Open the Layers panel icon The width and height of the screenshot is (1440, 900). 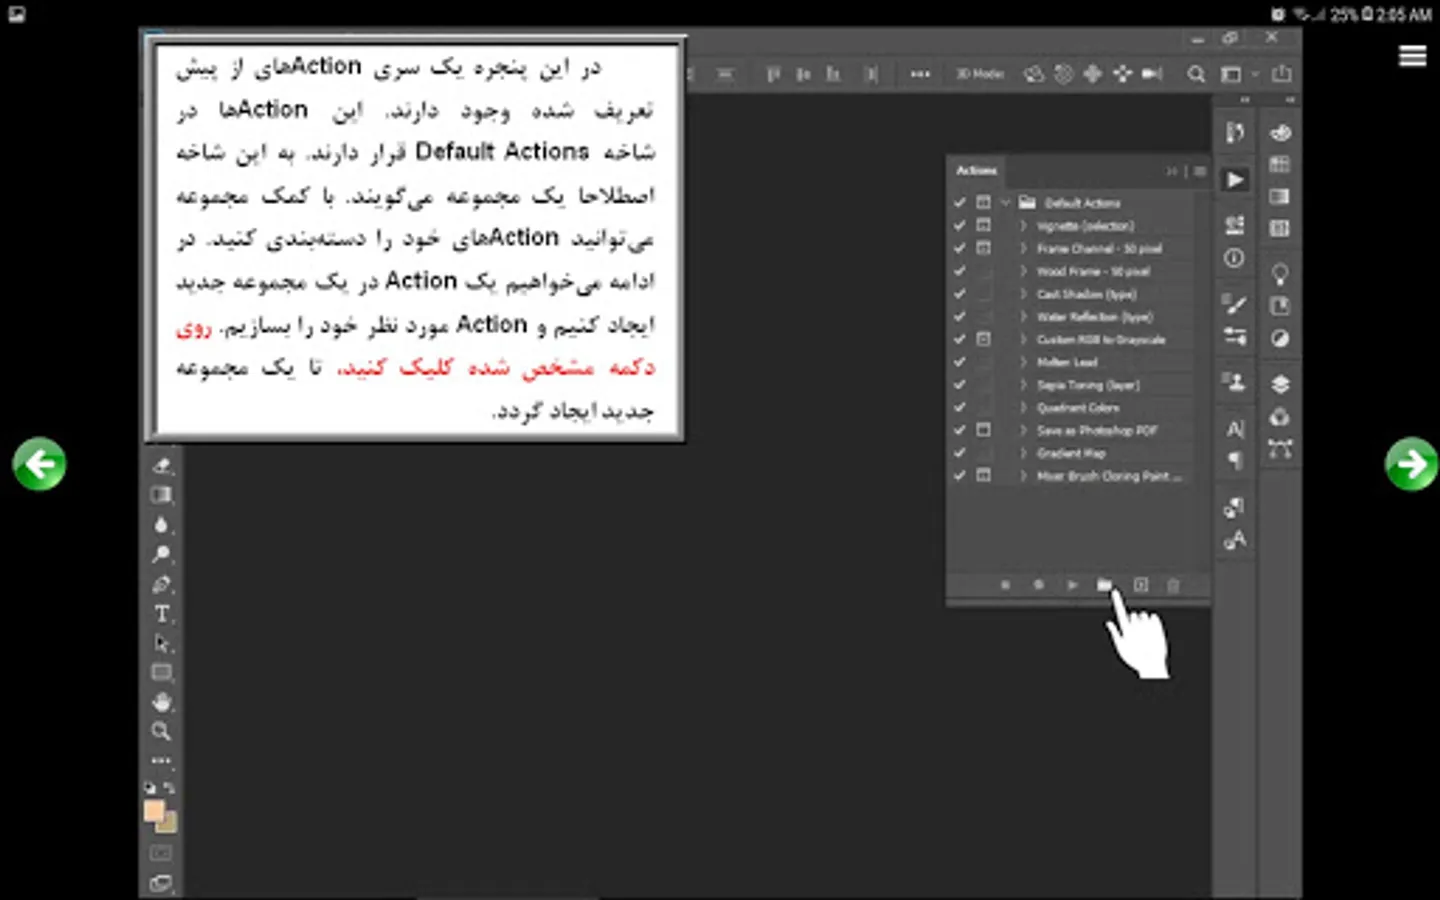pos(1280,384)
